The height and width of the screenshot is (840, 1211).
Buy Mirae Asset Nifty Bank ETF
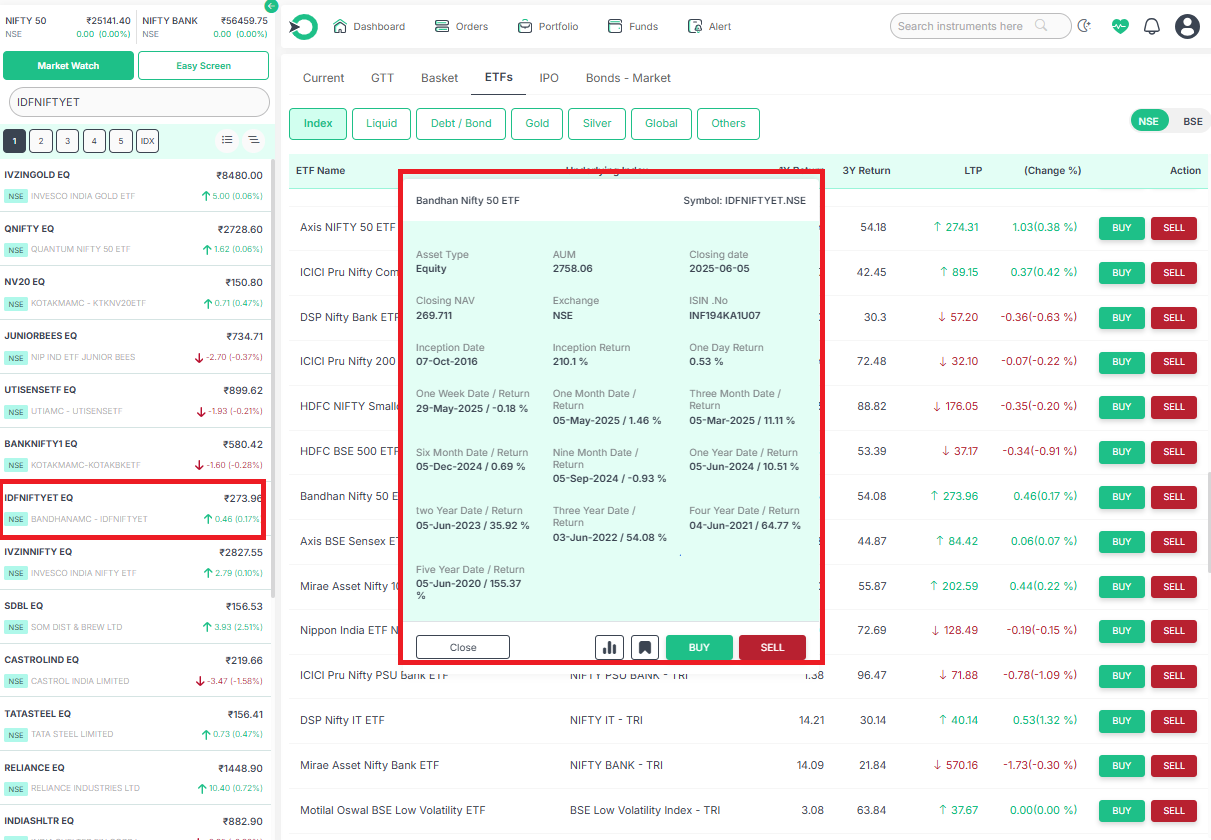point(1122,765)
